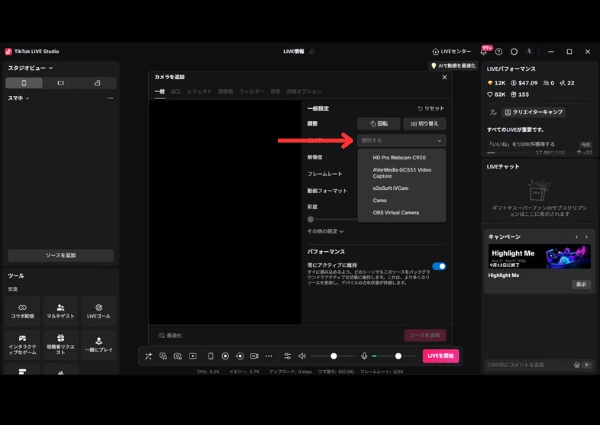Click the magic wand icon in bottom toolbar

(x=148, y=356)
